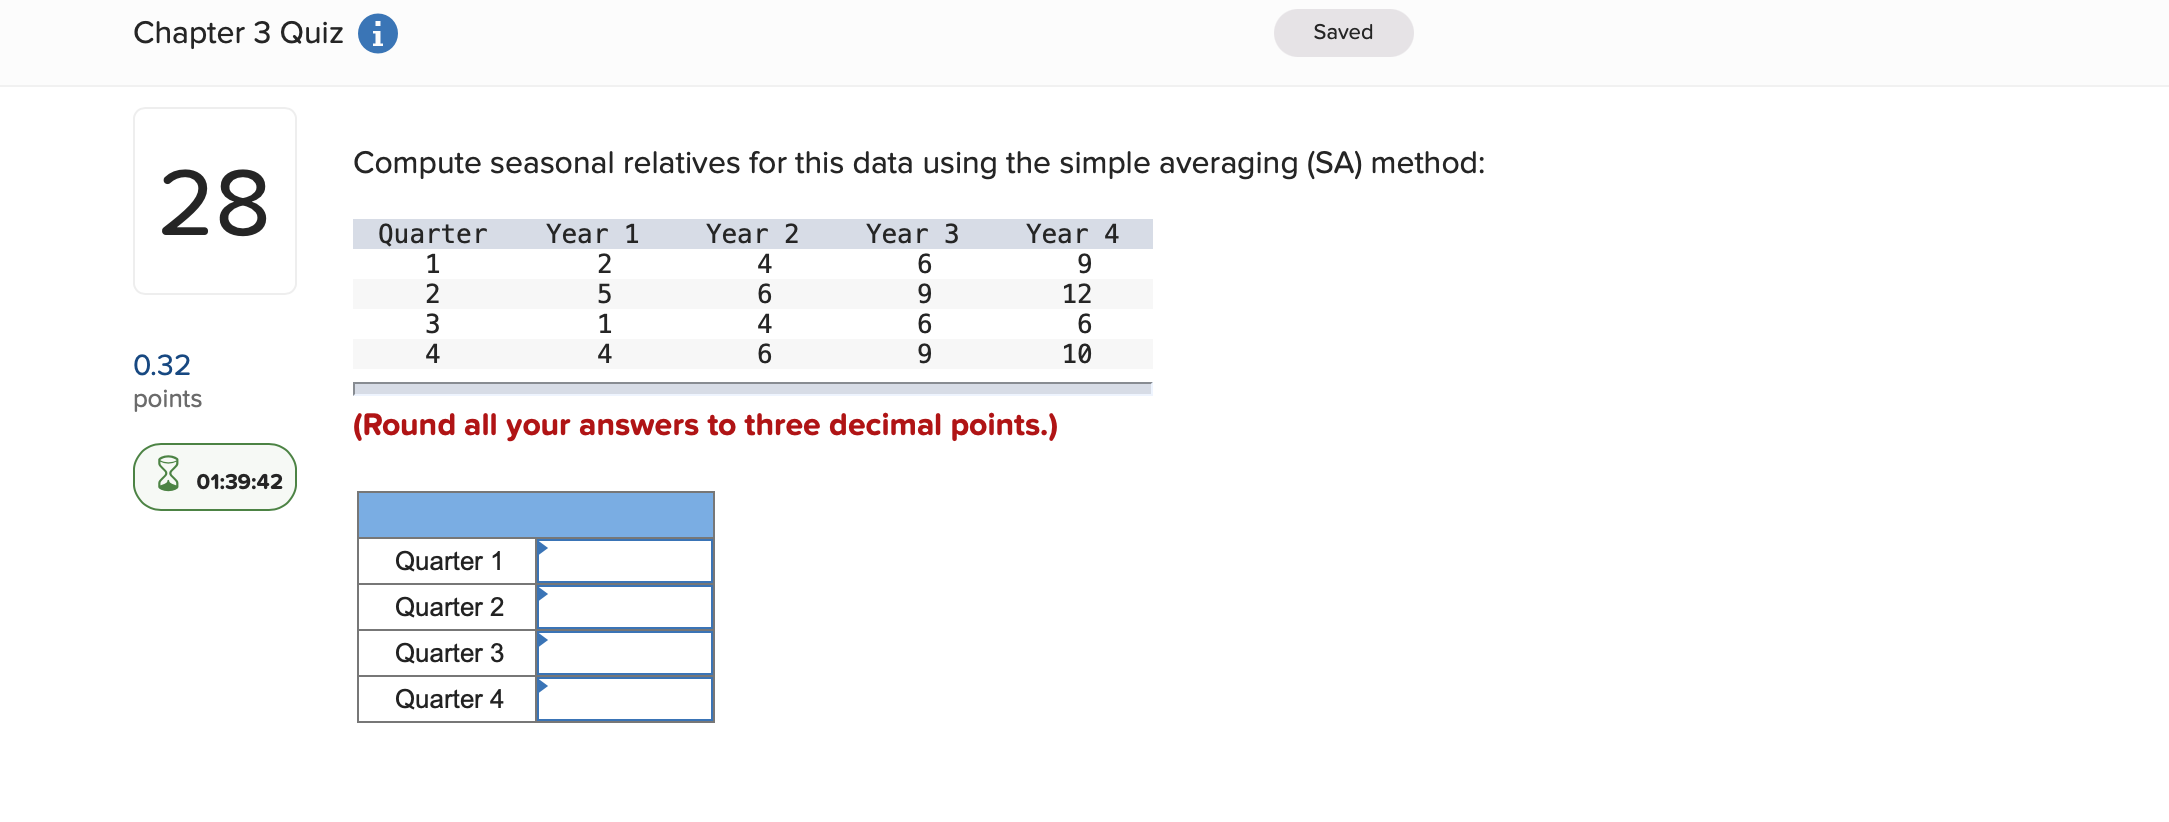The width and height of the screenshot is (2169, 822).
Task: Click the blue info badge beside Chapter 3 Quiz
Action: tap(377, 33)
